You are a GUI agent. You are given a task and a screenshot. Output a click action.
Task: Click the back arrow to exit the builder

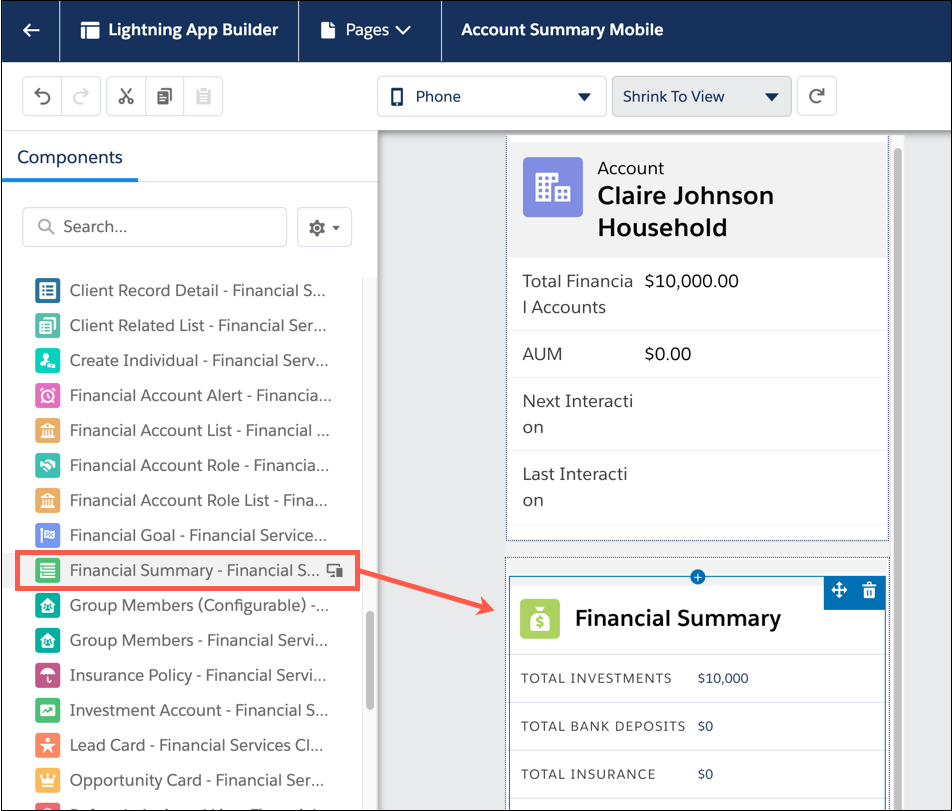30,30
